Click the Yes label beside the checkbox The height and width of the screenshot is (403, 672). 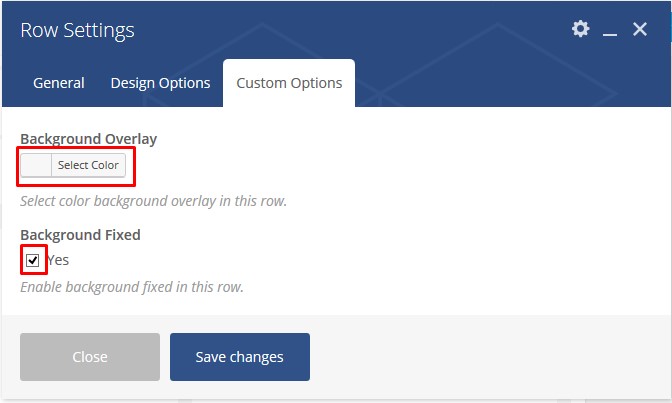(58, 260)
